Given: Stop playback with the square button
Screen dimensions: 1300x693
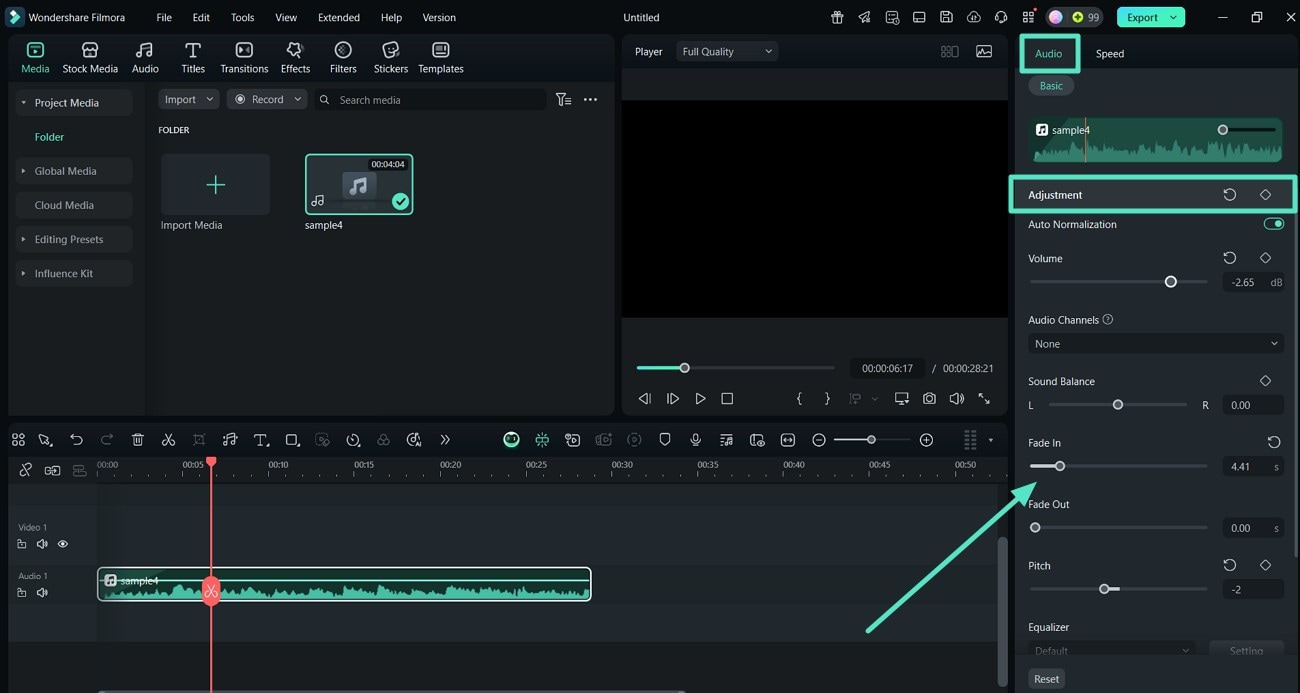Looking at the screenshot, I should click(x=727, y=398).
